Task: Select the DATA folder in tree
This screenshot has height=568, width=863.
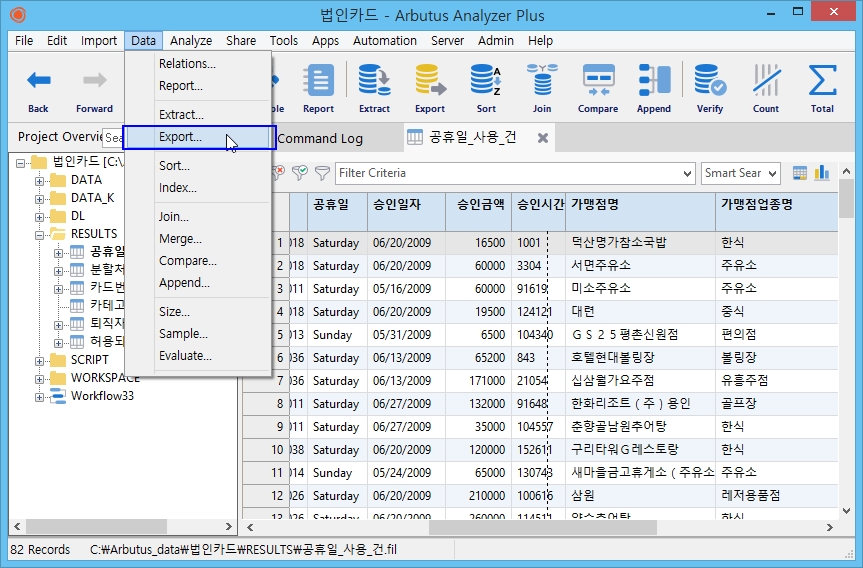Action: (86, 180)
